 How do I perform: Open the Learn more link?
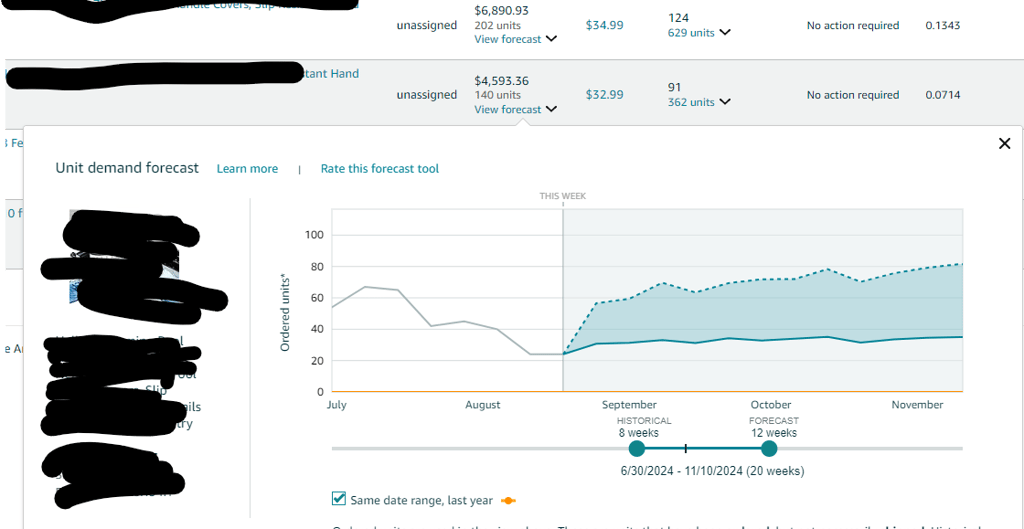[247, 169]
